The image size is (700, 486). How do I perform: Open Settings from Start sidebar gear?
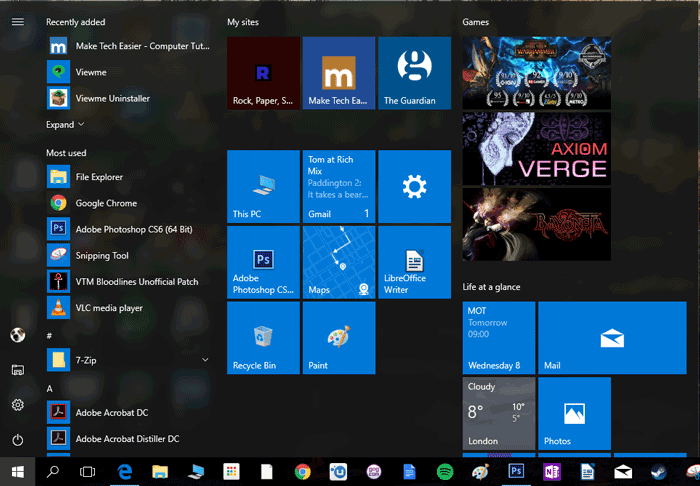[x=18, y=405]
